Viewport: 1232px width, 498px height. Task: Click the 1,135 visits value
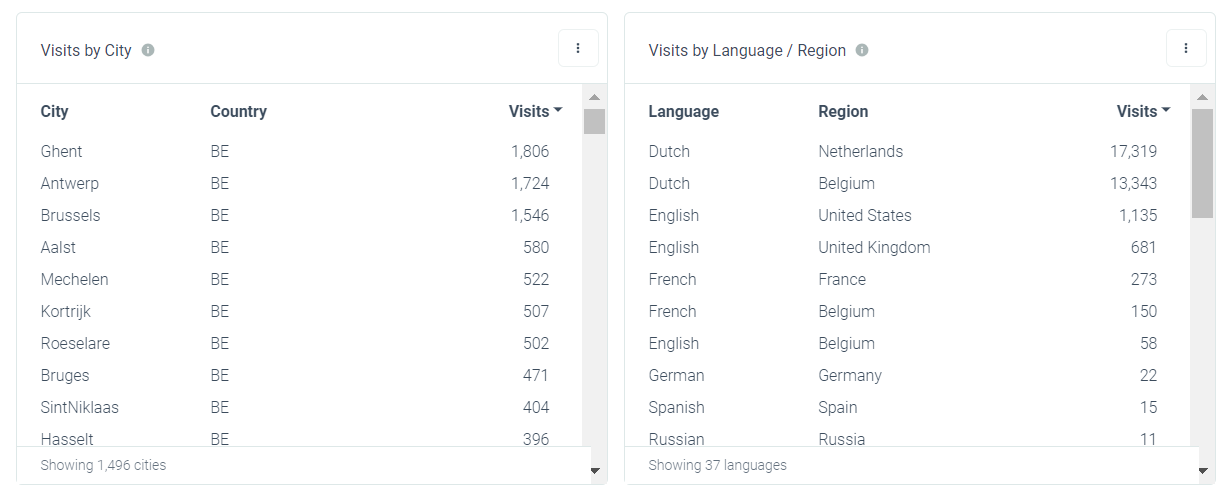click(1138, 215)
